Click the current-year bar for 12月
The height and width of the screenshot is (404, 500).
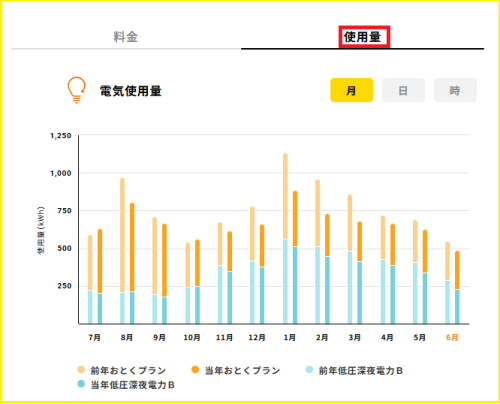(x=262, y=274)
